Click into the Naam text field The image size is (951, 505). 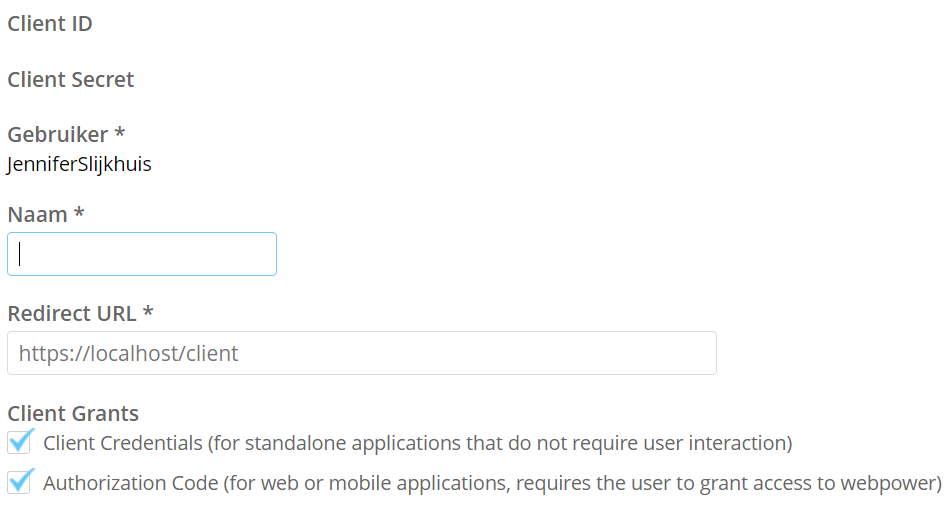point(141,254)
